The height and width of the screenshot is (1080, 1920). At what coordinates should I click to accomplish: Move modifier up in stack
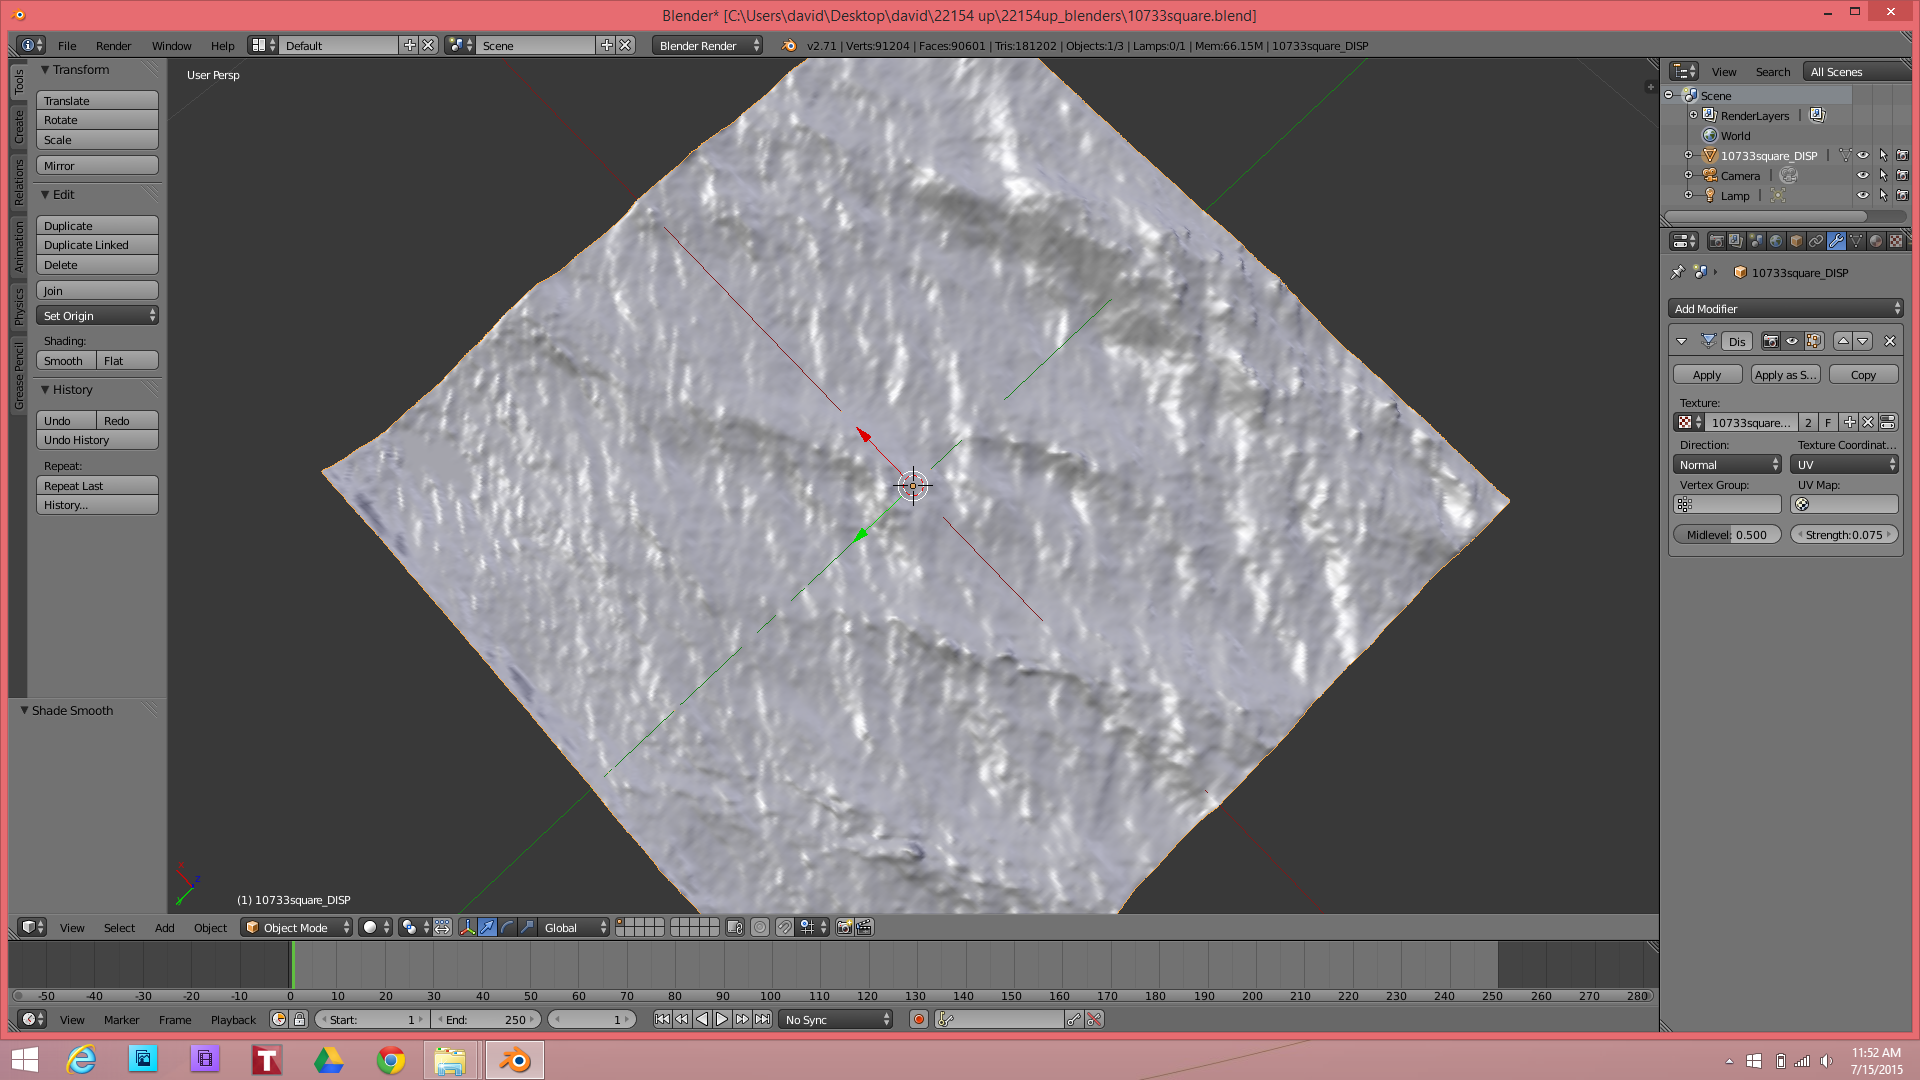[x=1843, y=341]
